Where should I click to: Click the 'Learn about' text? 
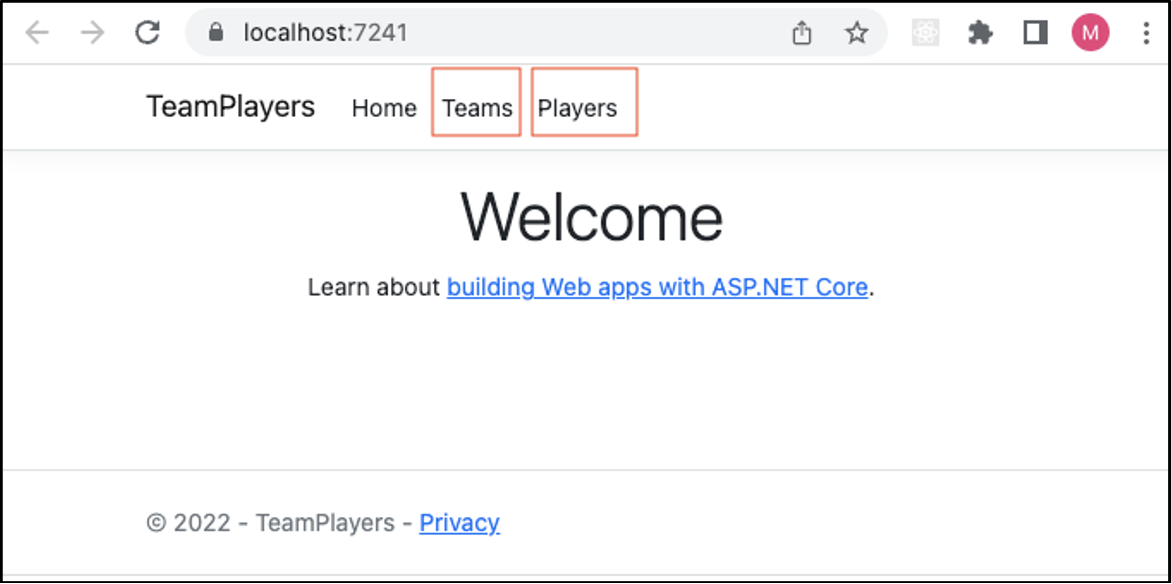click(x=374, y=287)
